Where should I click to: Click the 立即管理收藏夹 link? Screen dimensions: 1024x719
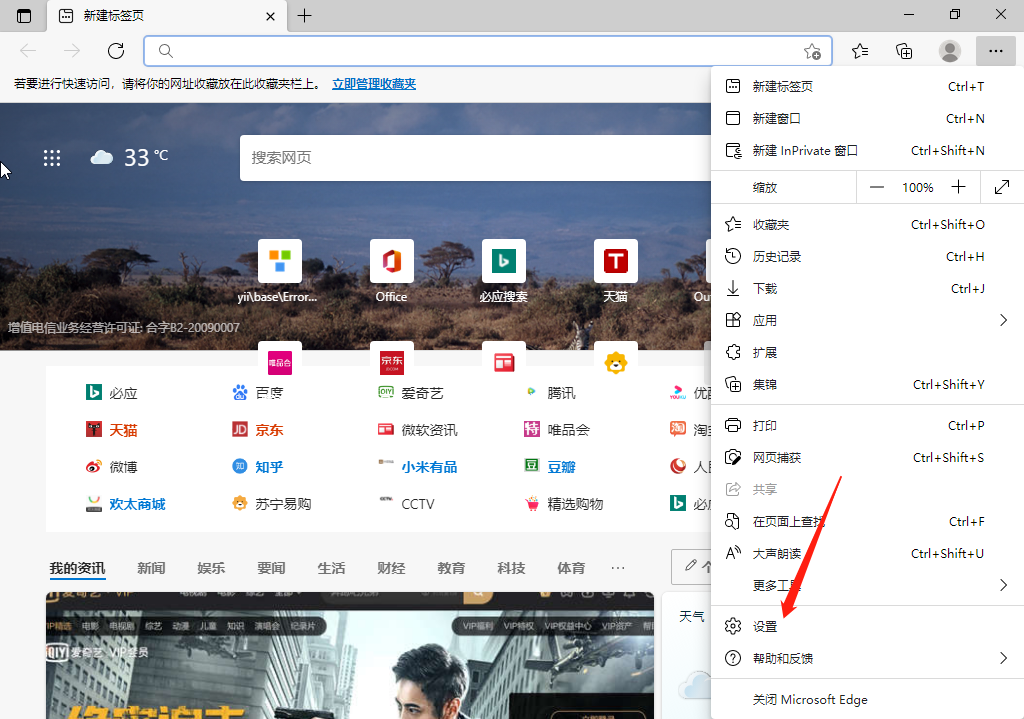pos(374,84)
